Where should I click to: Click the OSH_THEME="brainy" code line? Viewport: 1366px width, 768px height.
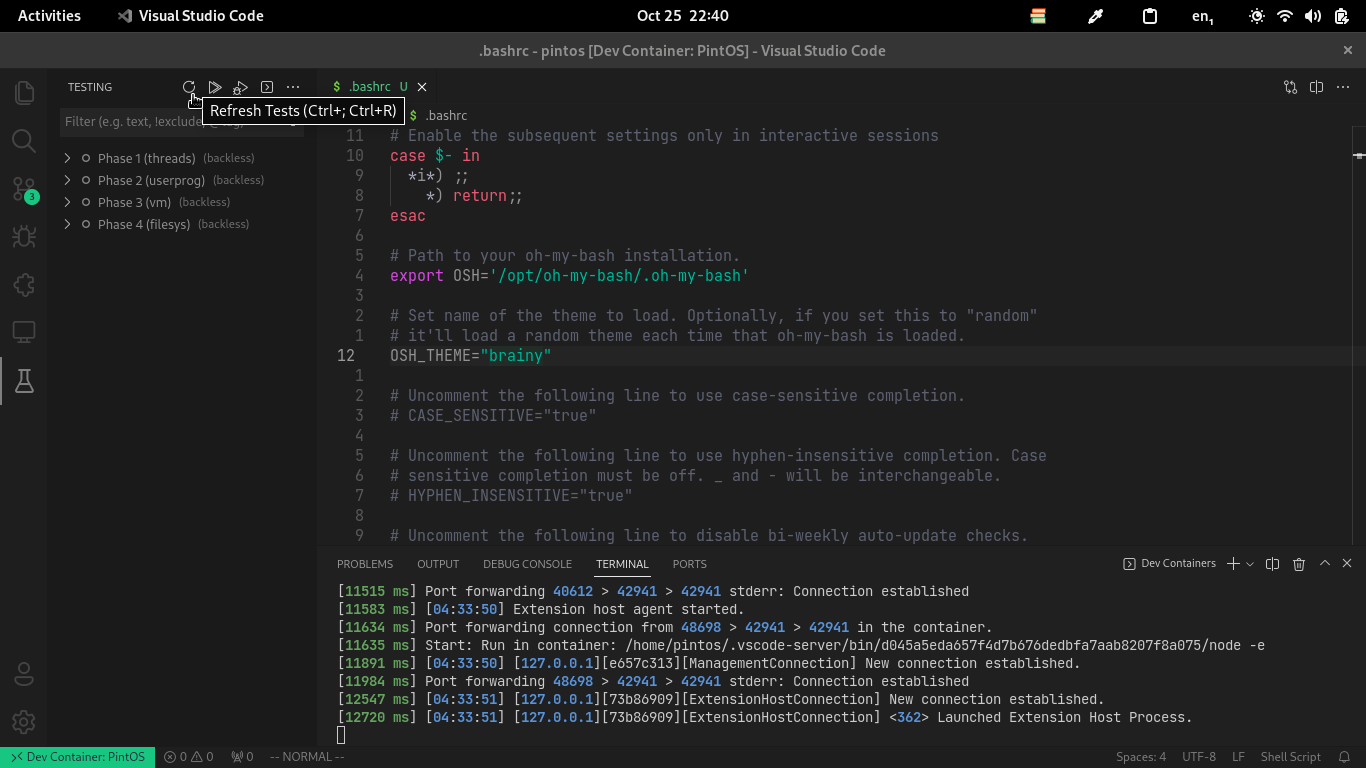[x=471, y=355]
